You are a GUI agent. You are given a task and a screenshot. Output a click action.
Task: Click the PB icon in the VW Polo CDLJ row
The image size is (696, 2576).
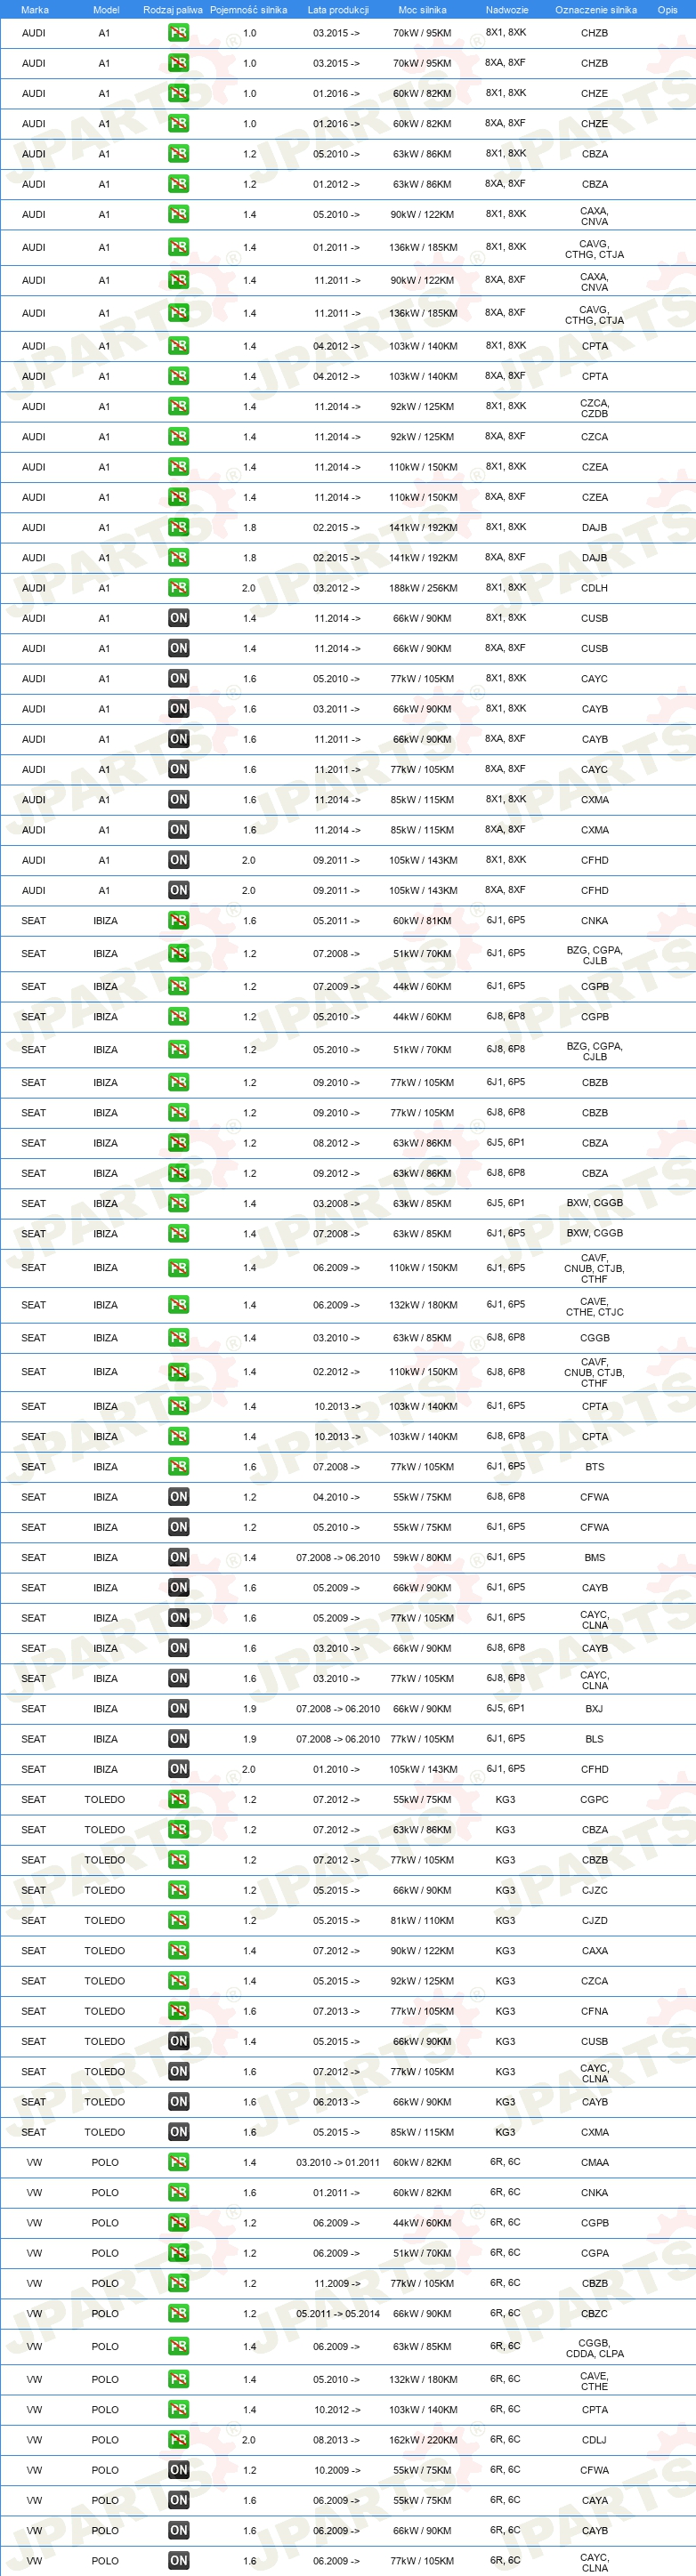[178, 2439]
